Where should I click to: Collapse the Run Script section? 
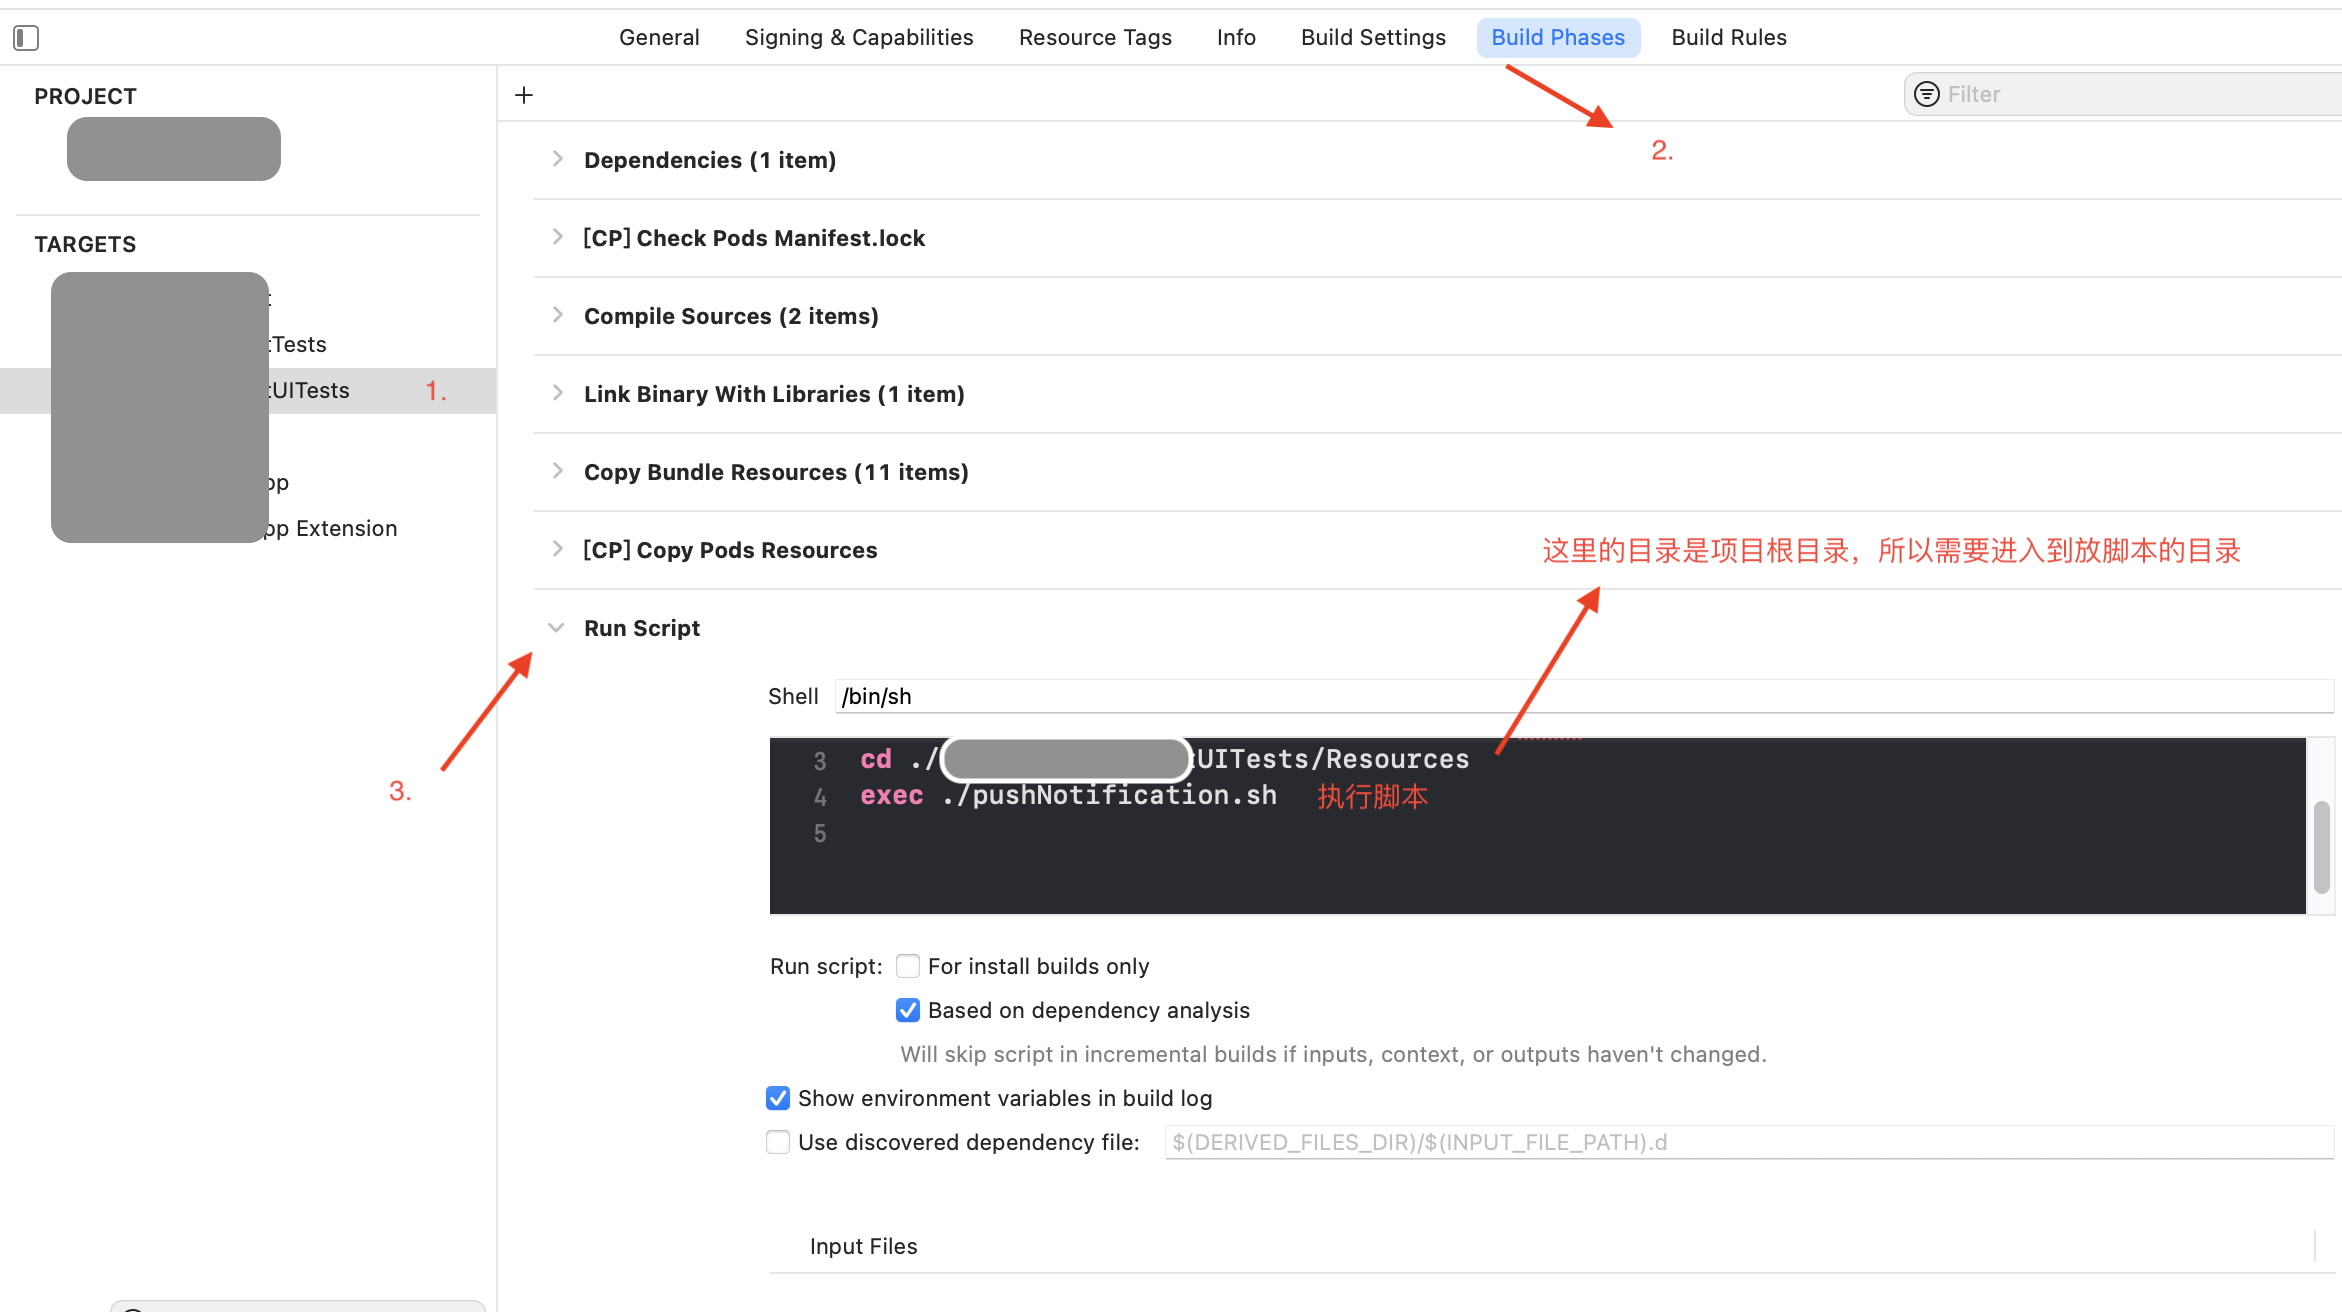556,628
